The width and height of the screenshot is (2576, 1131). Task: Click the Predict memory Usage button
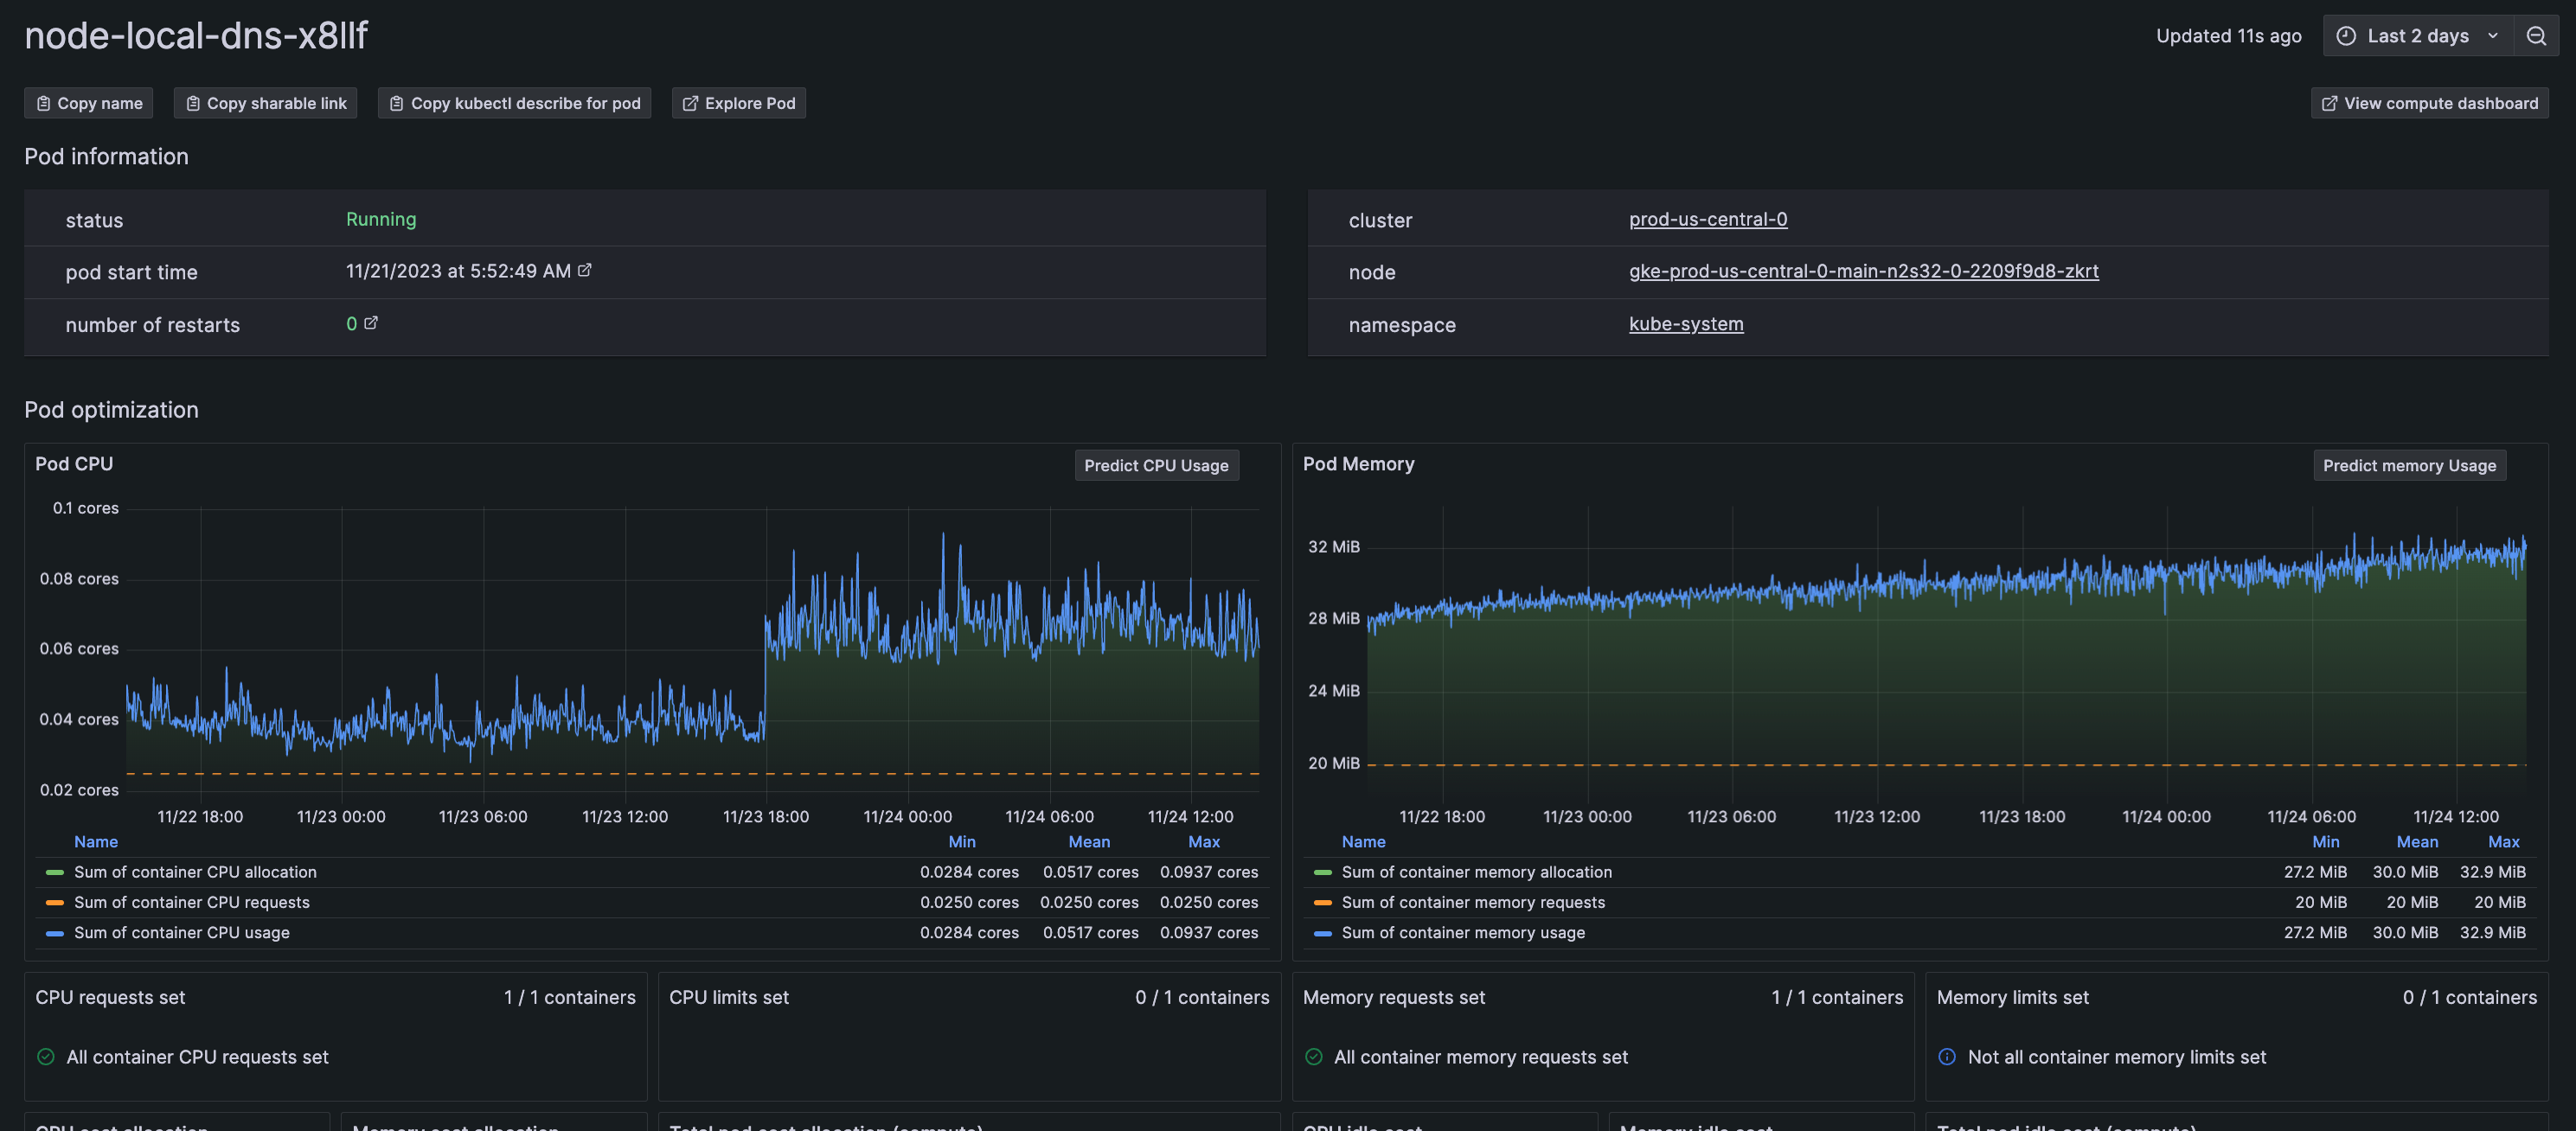pyautogui.click(x=2408, y=464)
